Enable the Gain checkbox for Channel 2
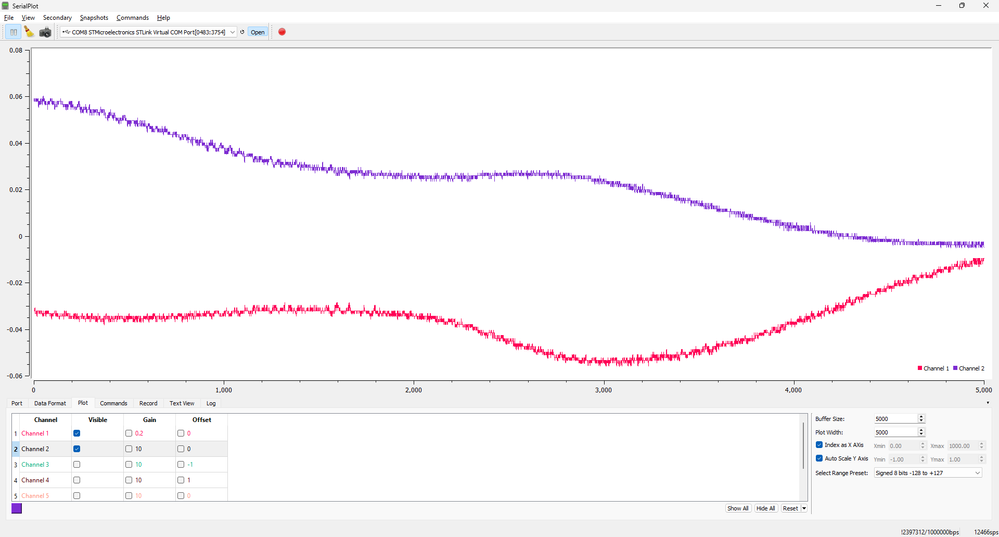The width and height of the screenshot is (999, 537). [x=129, y=448]
